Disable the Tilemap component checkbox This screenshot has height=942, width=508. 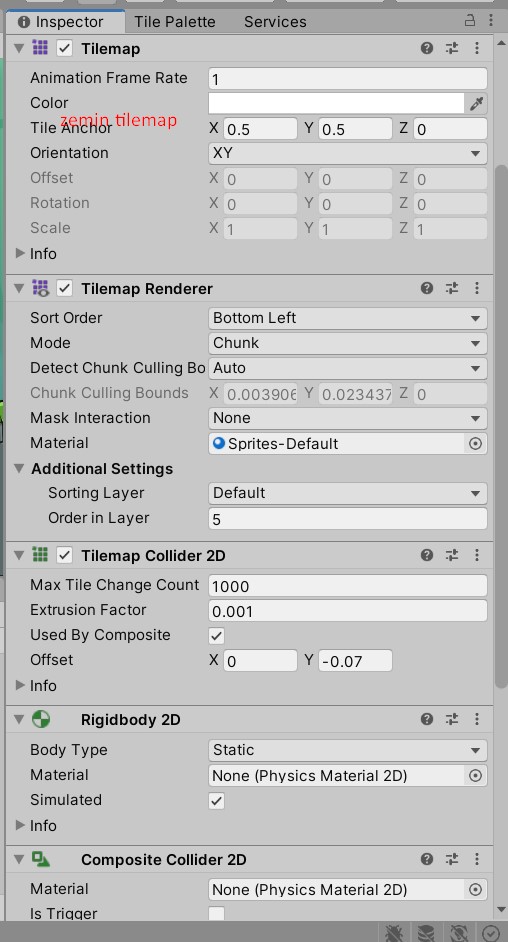[64, 48]
